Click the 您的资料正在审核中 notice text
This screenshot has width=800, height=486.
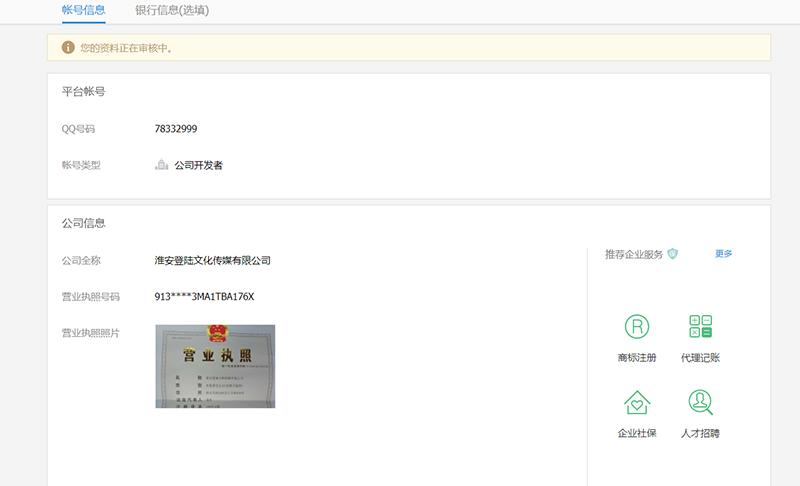pos(127,48)
